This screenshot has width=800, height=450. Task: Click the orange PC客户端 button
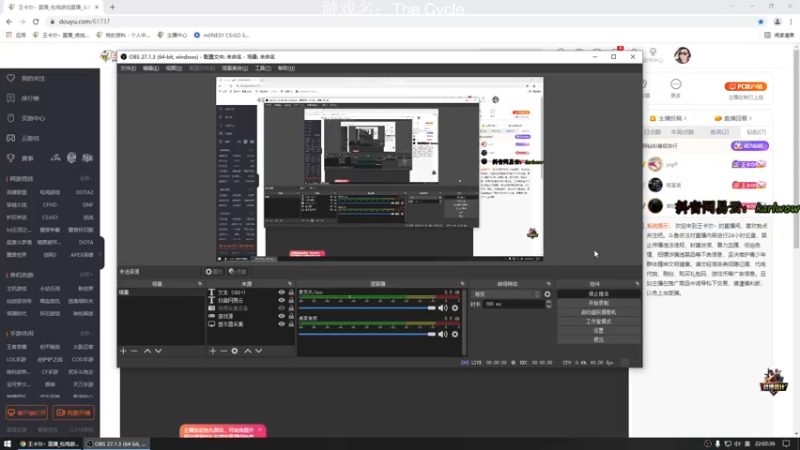pos(746,87)
